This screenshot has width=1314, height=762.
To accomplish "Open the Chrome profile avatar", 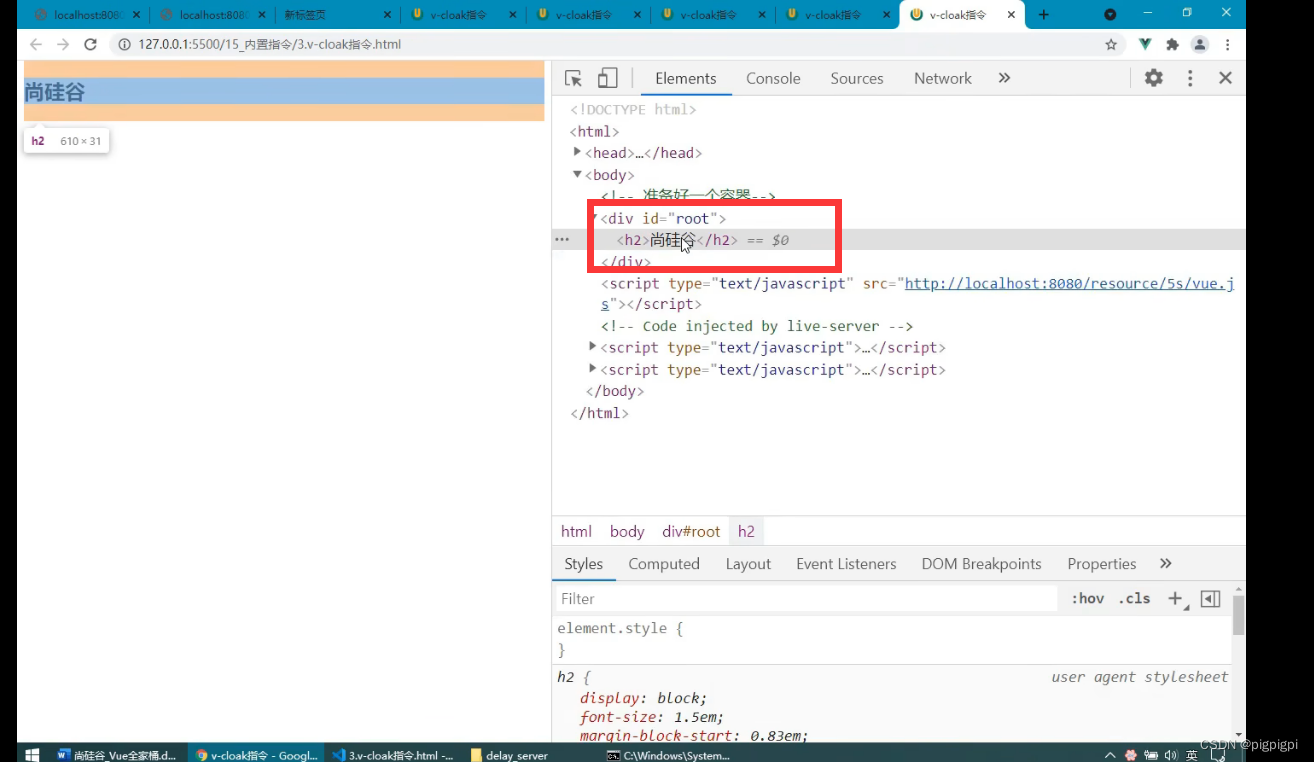I will 1200,45.
